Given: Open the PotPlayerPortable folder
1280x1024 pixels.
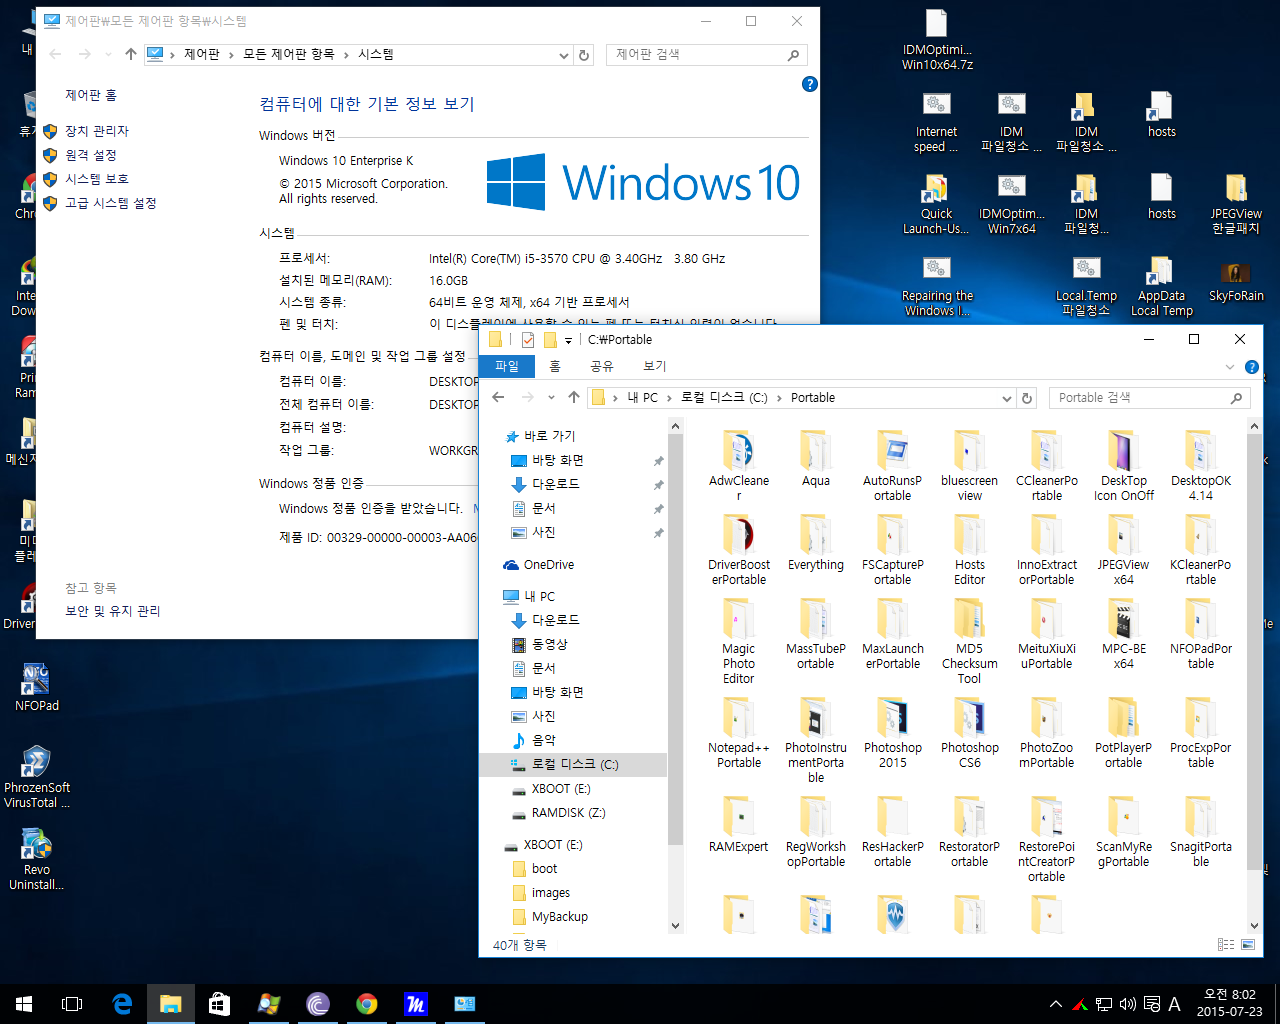Looking at the screenshot, I should (1123, 734).
